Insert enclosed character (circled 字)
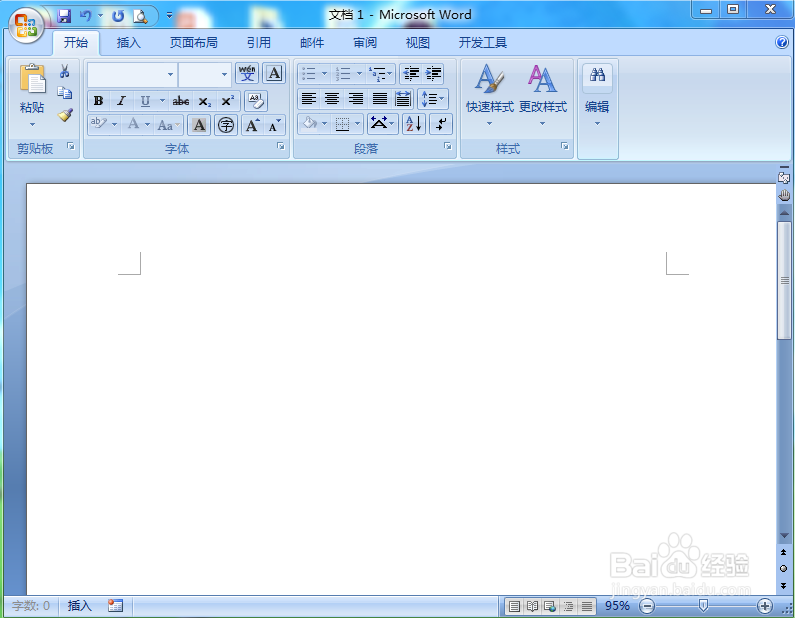795x618 pixels. (226, 125)
